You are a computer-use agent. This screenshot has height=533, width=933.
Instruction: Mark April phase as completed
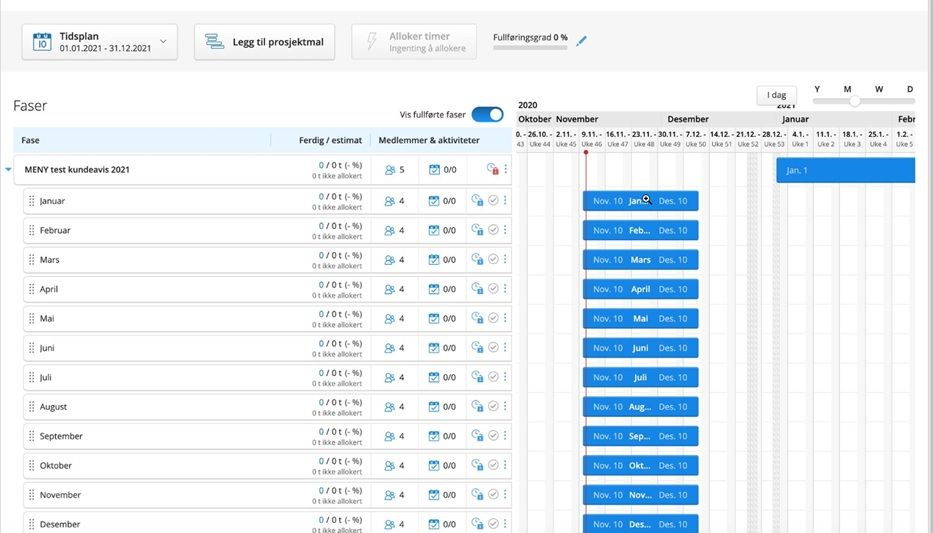pyautogui.click(x=493, y=289)
